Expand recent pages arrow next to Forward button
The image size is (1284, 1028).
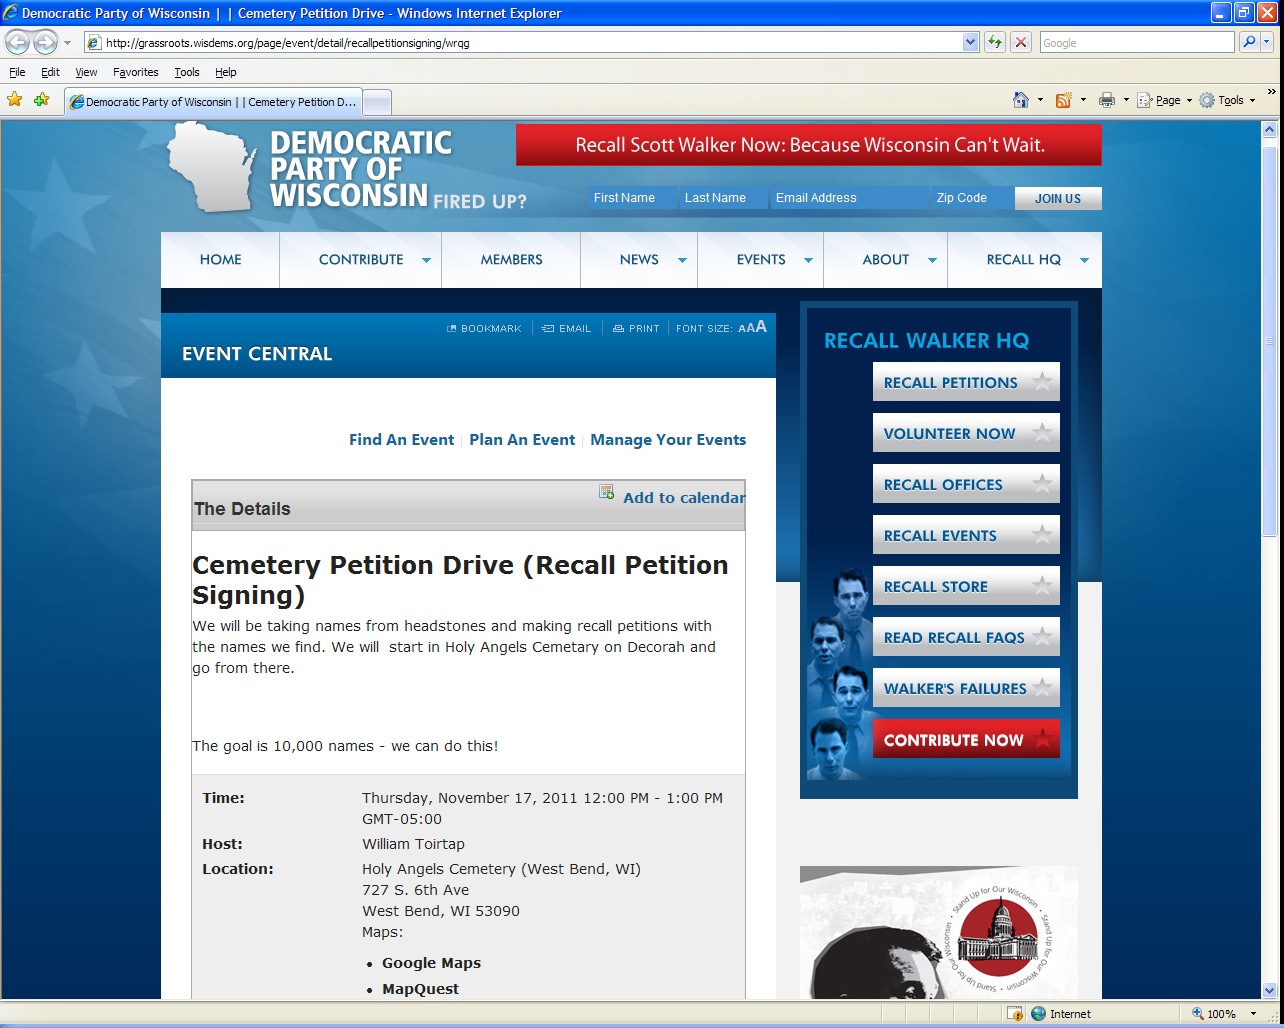67,43
